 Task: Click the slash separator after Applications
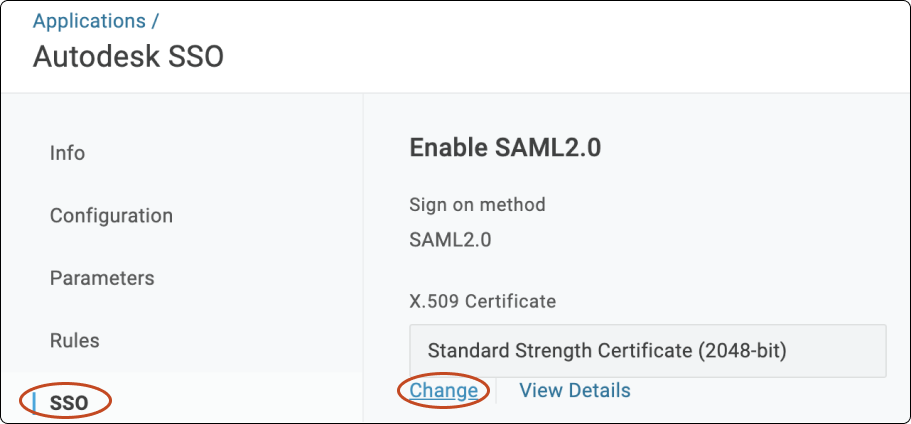[155, 21]
